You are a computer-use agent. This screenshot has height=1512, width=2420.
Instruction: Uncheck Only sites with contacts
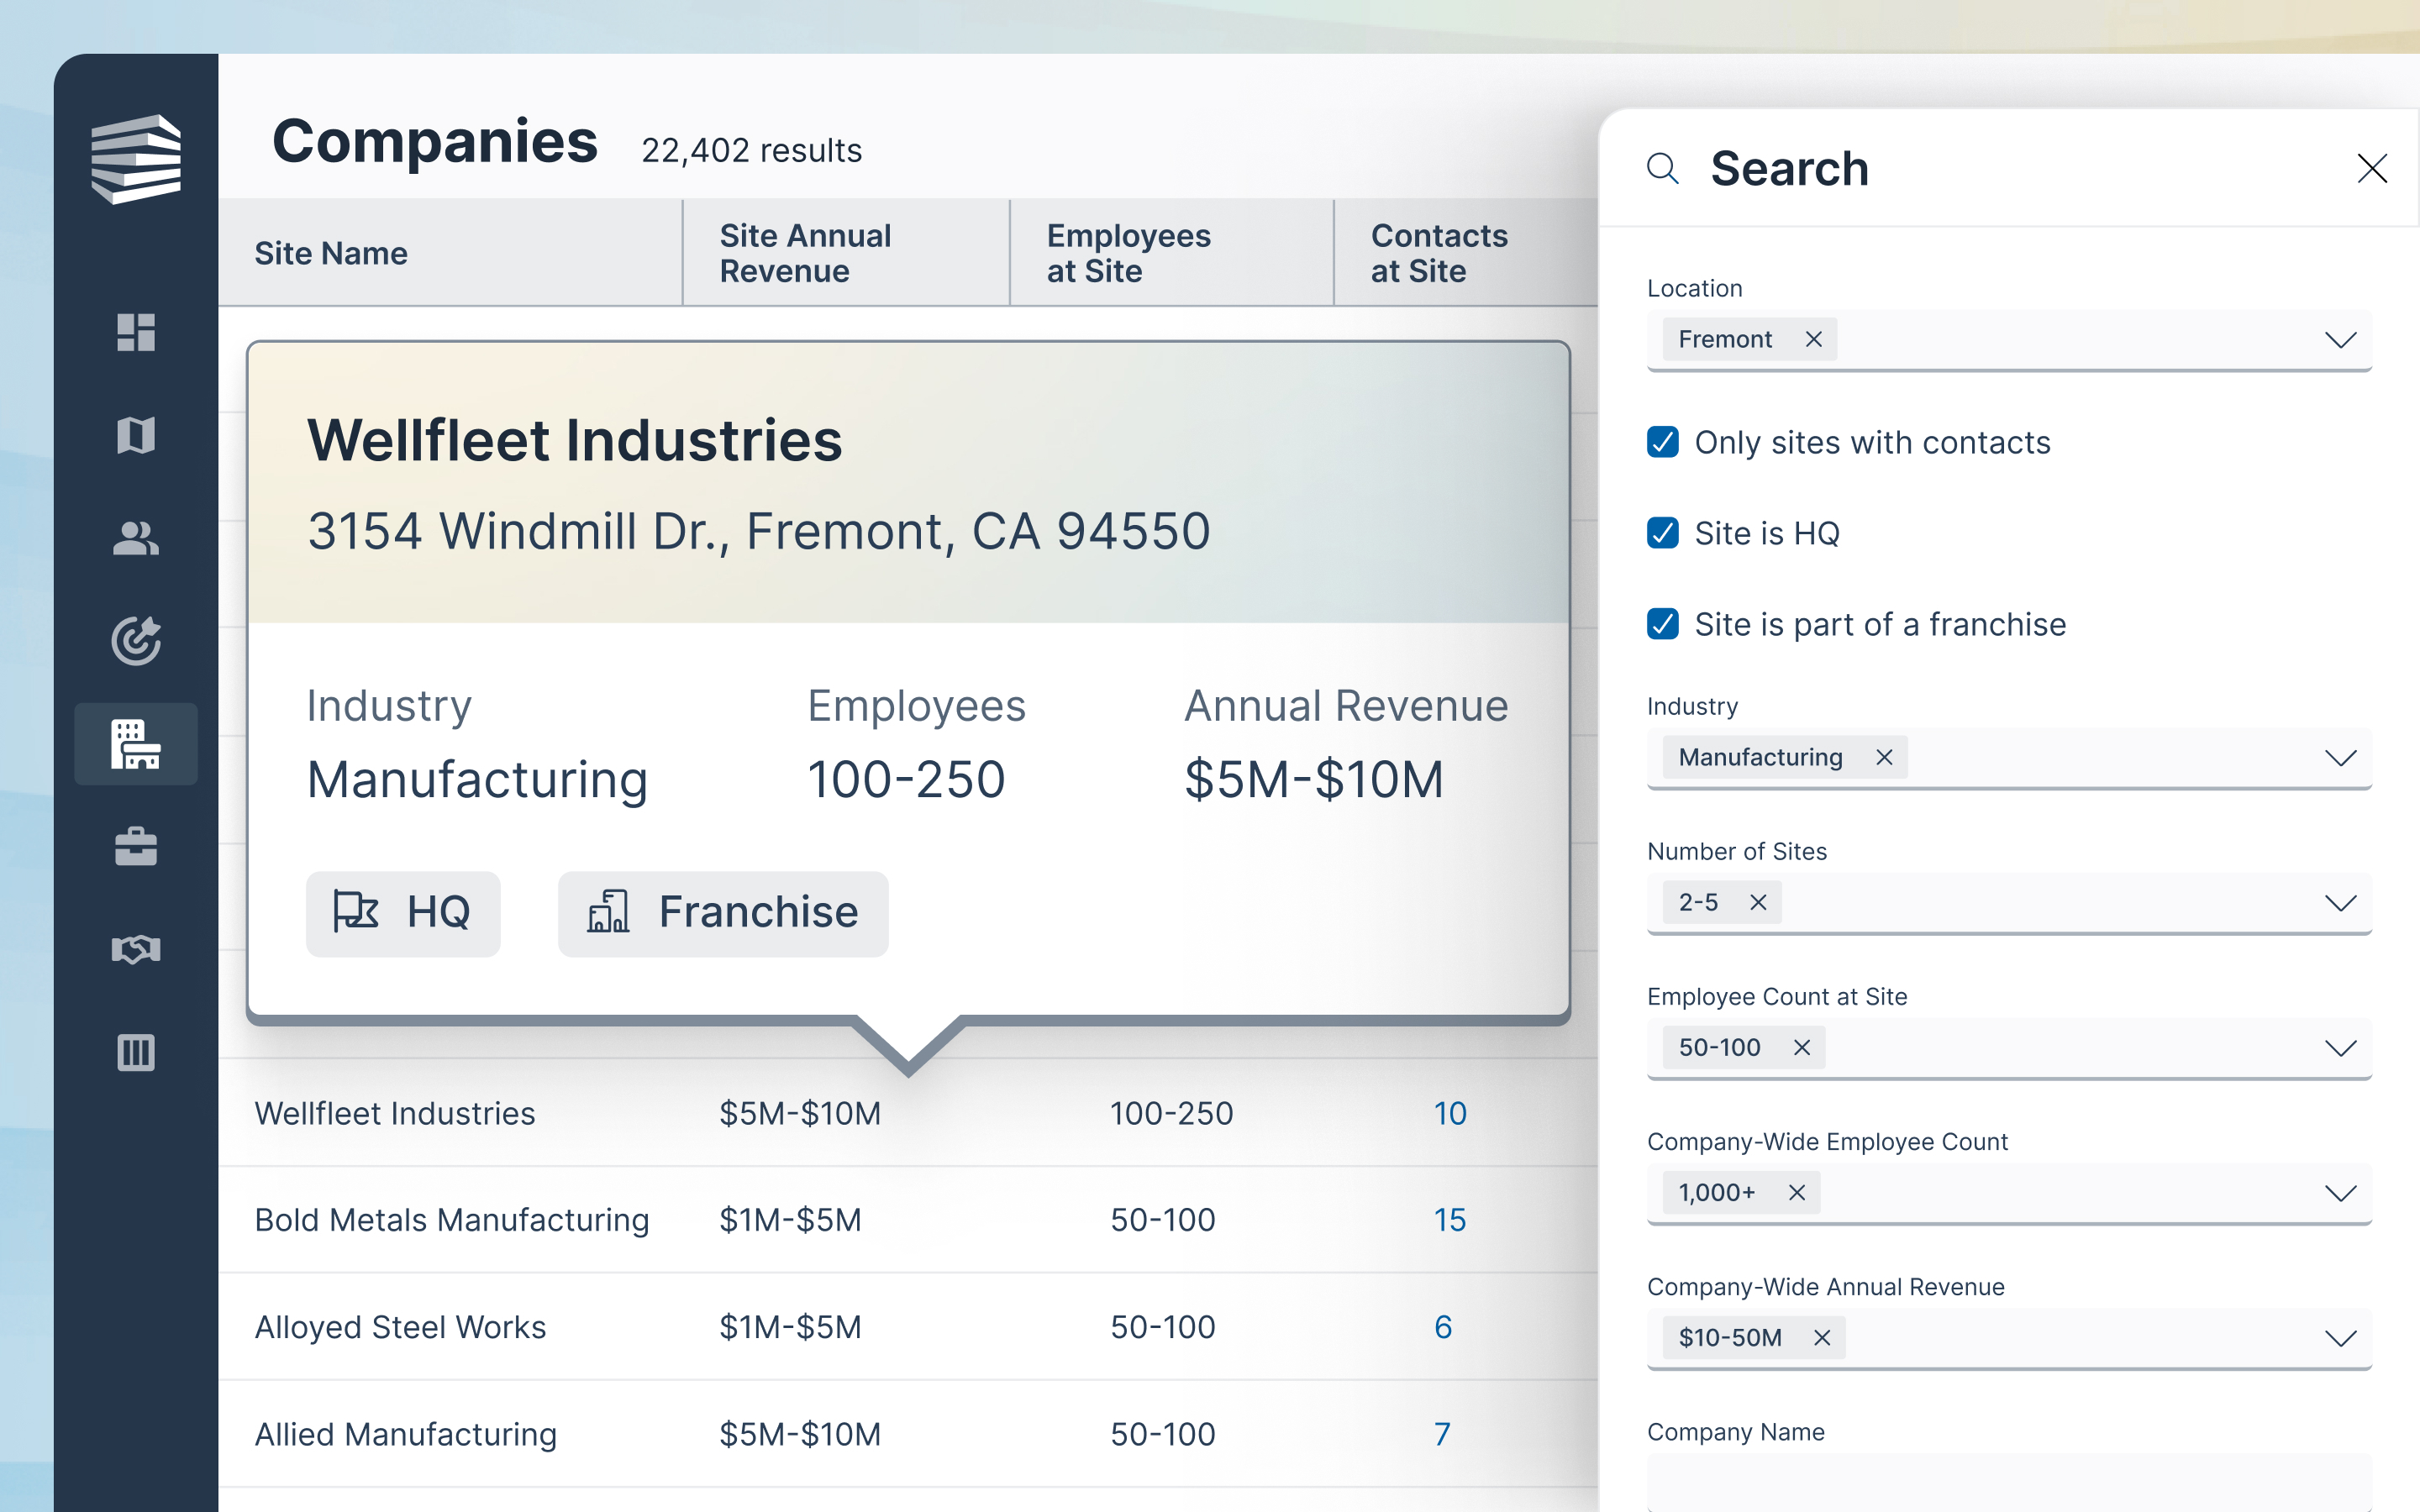coord(1663,442)
